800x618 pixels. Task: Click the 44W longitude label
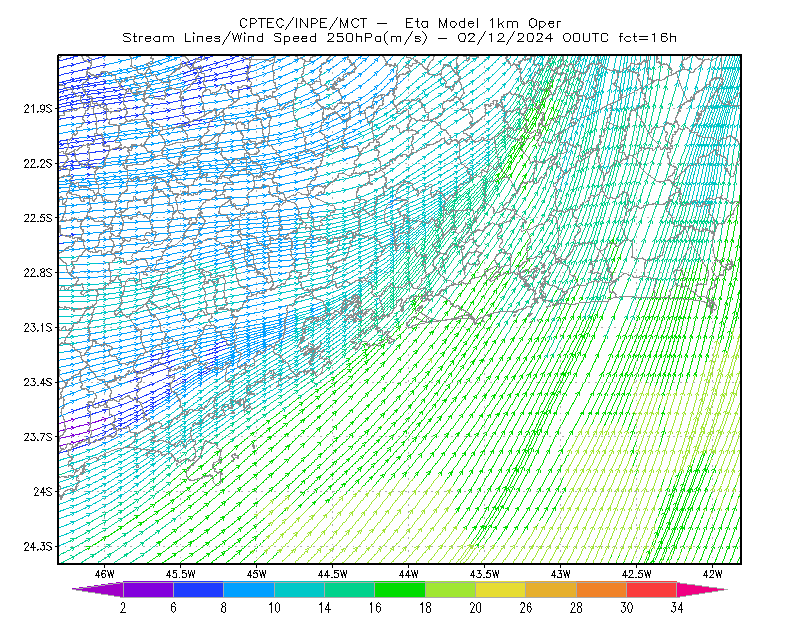click(x=409, y=574)
